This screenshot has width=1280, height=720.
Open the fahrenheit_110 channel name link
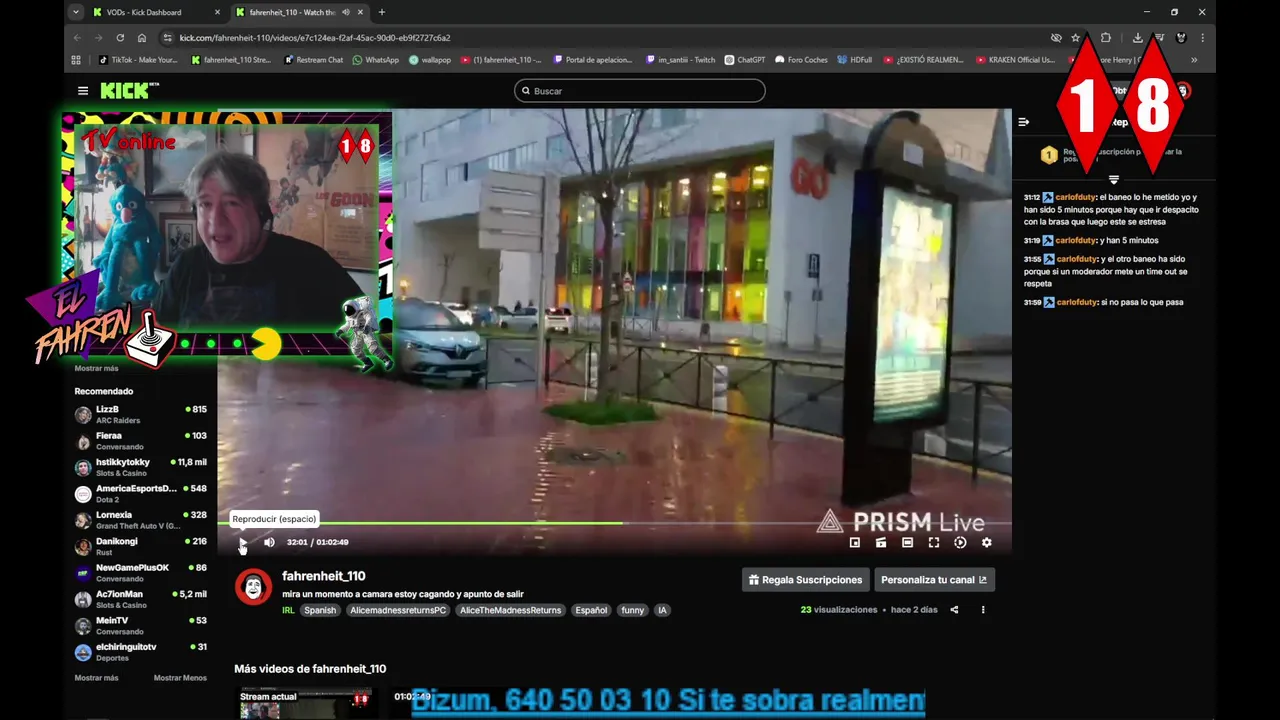pyautogui.click(x=324, y=576)
